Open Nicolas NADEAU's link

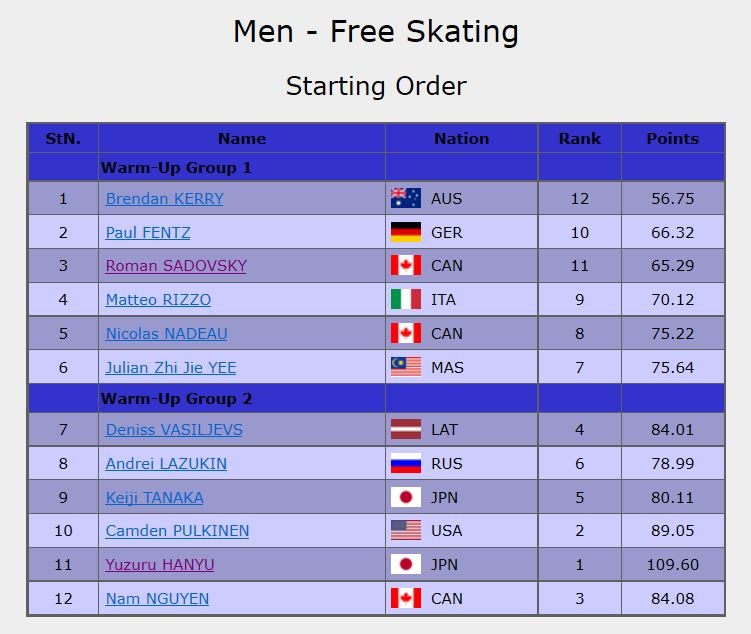coord(166,334)
